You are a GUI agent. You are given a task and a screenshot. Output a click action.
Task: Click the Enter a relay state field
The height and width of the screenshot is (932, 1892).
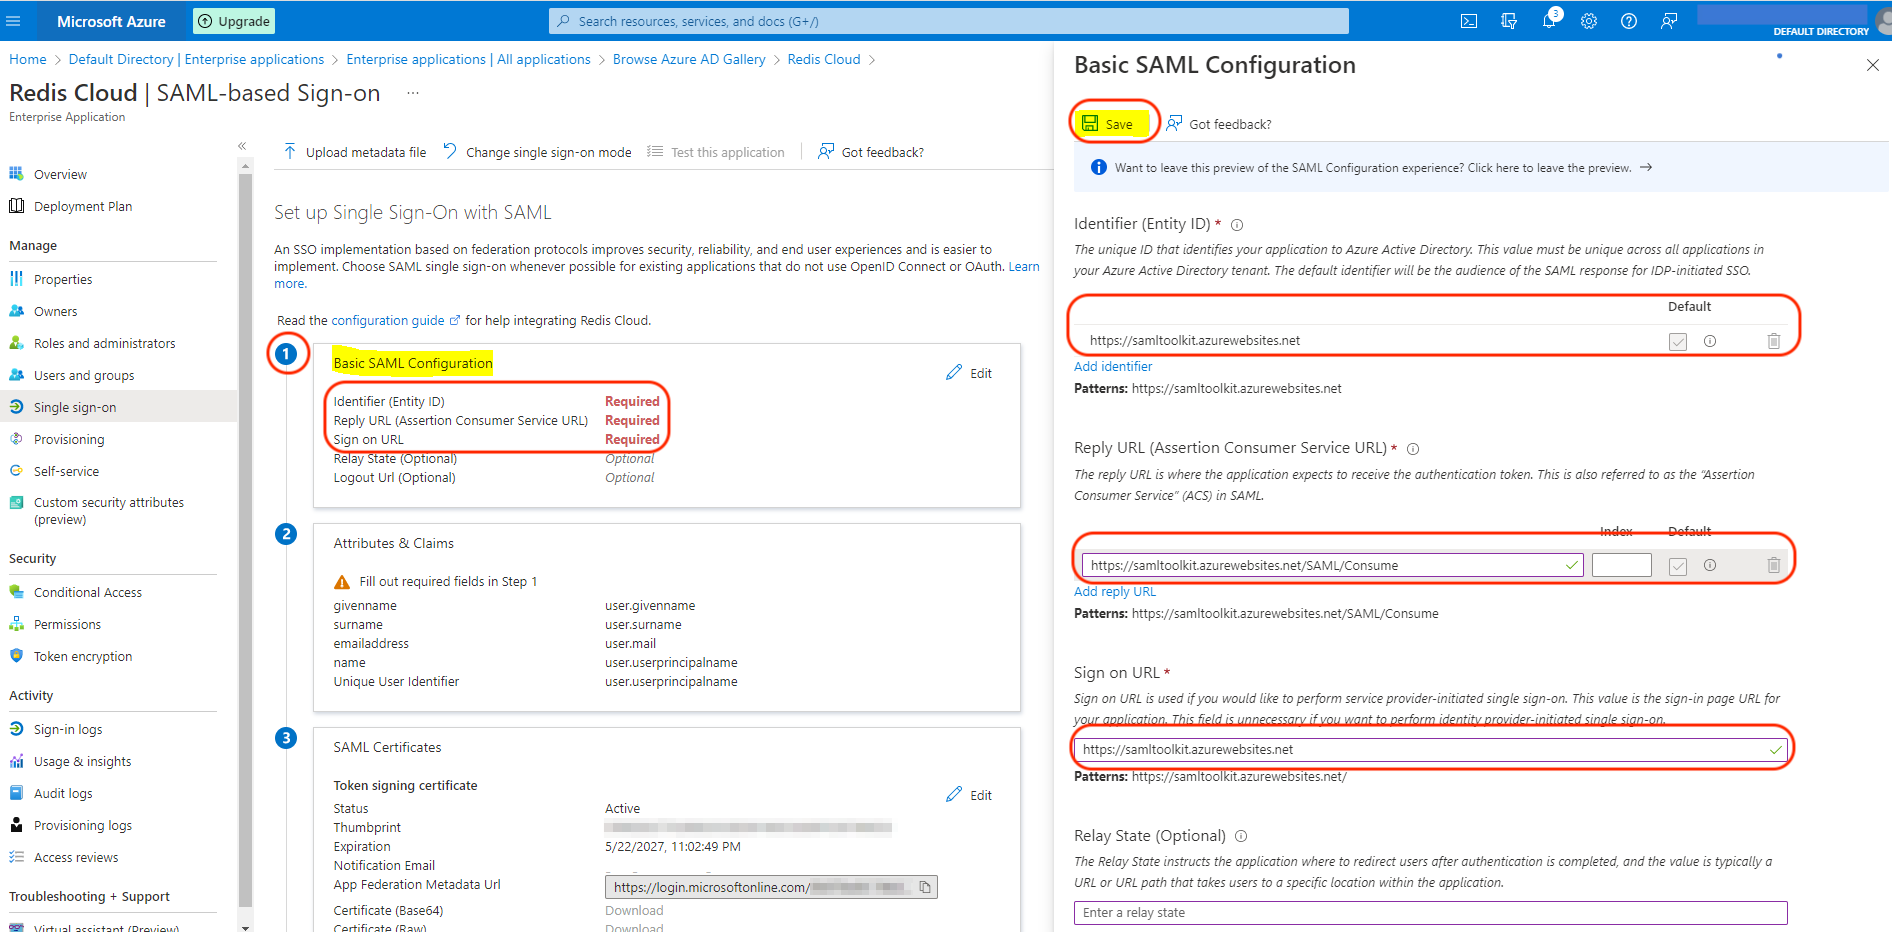coord(1430,912)
